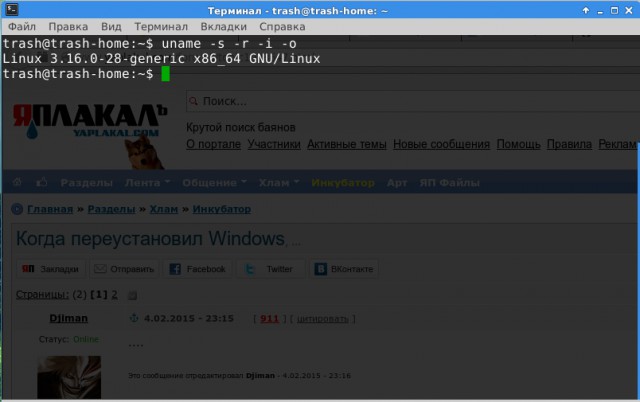The image size is (640, 402).
Task: Click the green terminal cursor
Action: (165, 74)
